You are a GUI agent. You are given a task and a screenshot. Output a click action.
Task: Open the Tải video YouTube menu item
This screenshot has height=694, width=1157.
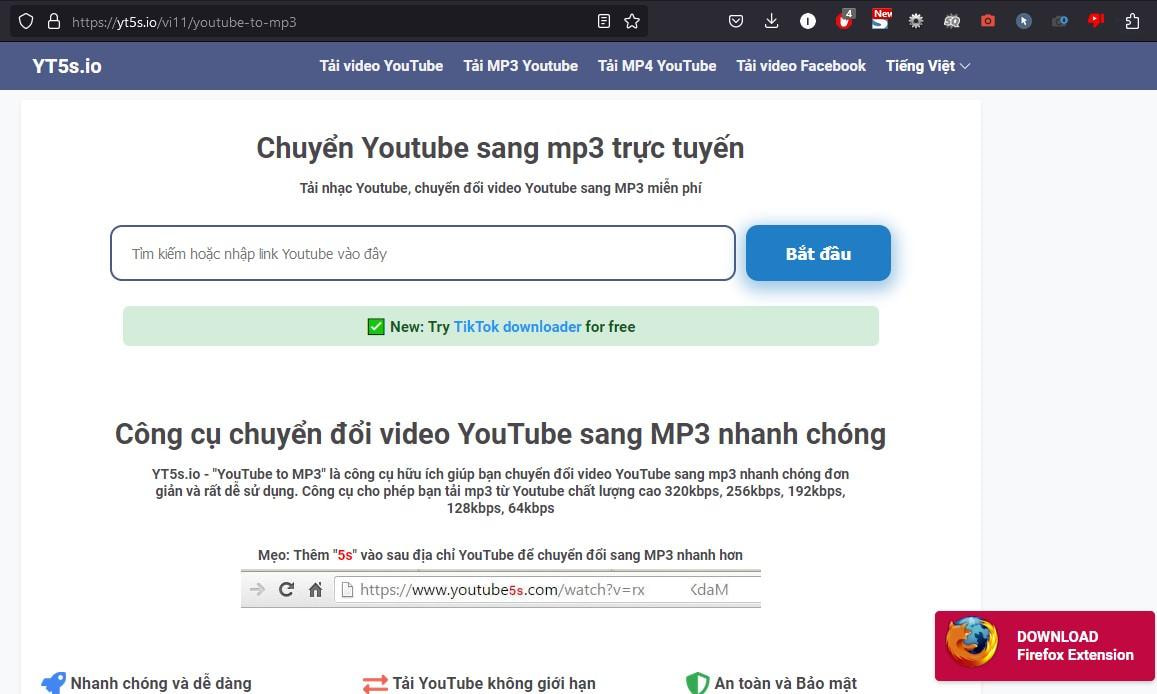[x=381, y=66]
